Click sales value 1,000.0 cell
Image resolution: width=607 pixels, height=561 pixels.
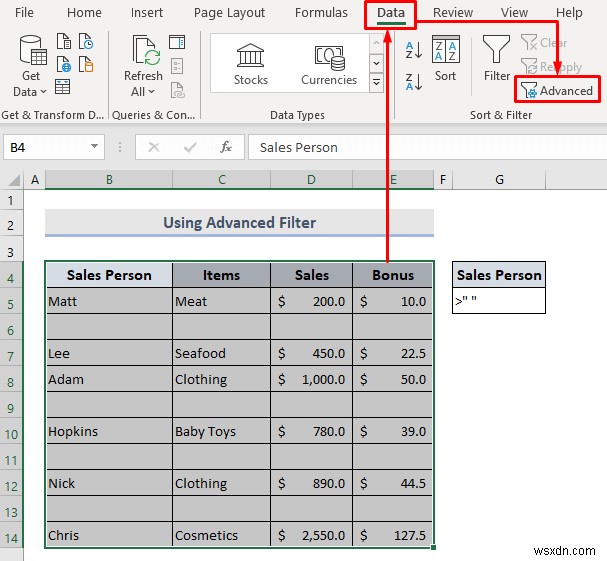point(312,379)
